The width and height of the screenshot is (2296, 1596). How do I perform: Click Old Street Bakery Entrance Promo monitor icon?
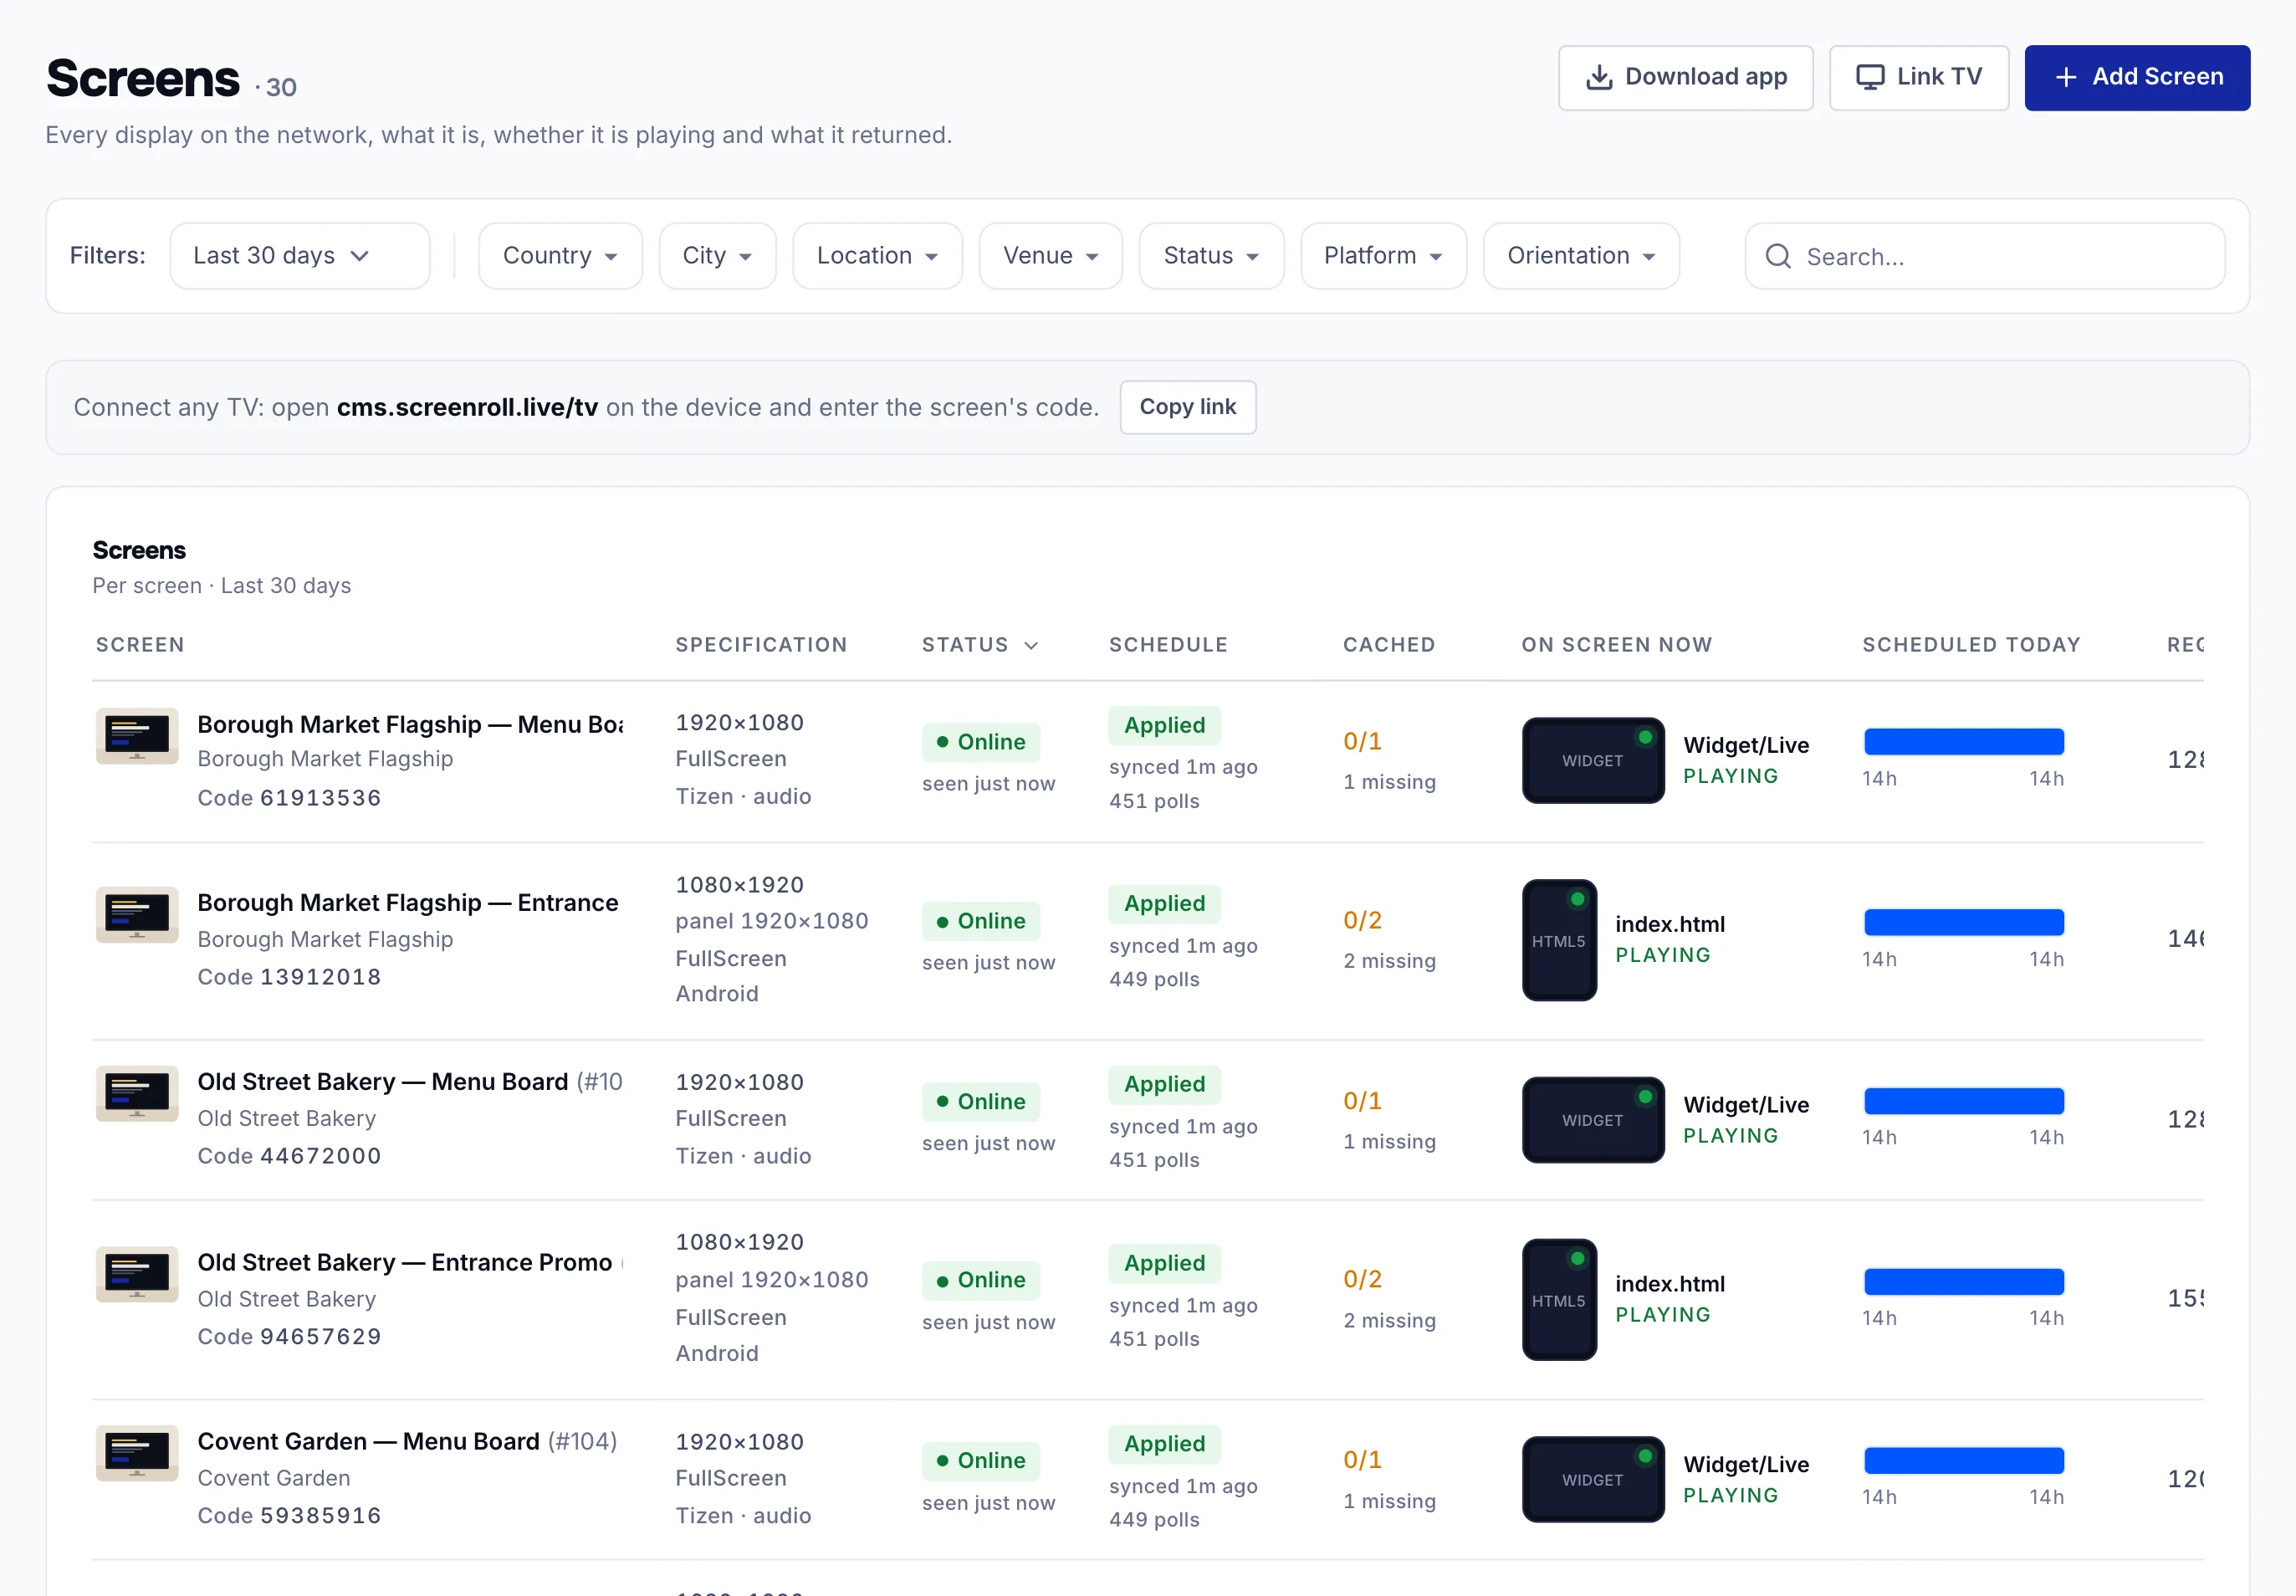point(137,1274)
